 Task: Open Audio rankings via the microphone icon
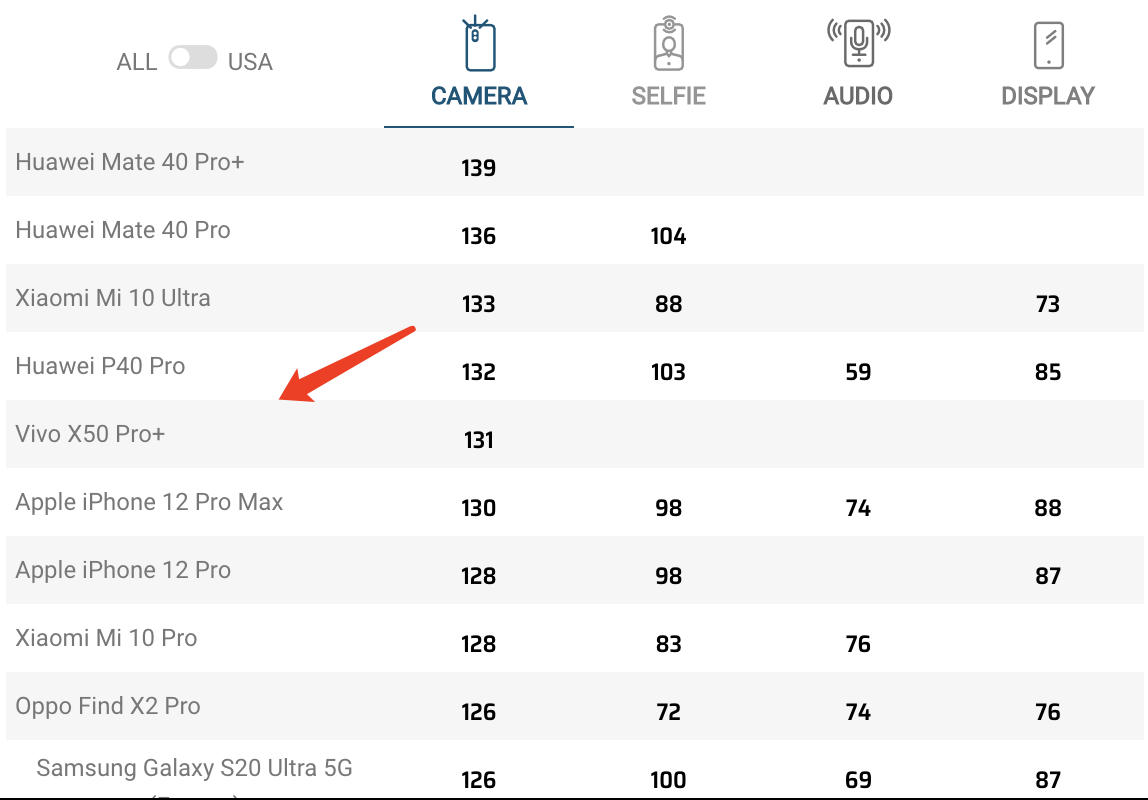click(x=858, y=44)
